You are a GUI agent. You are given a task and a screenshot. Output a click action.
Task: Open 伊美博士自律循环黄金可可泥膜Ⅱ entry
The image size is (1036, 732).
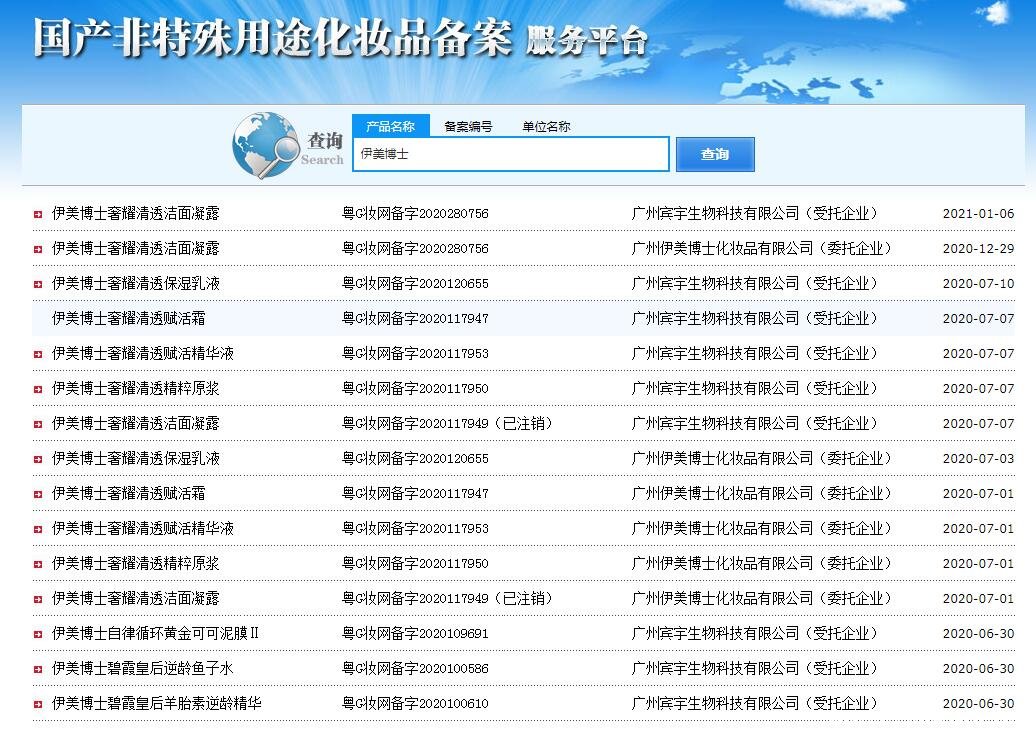pos(155,634)
